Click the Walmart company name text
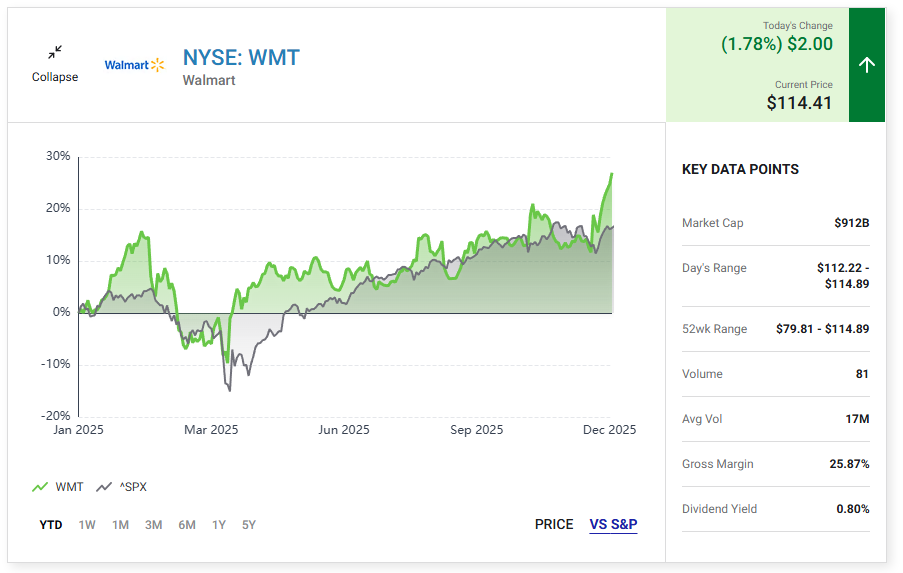 coord(209,81)
